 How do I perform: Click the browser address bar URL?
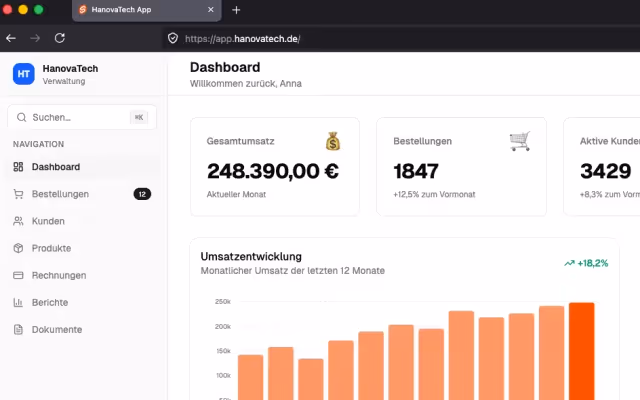[242, 39]
